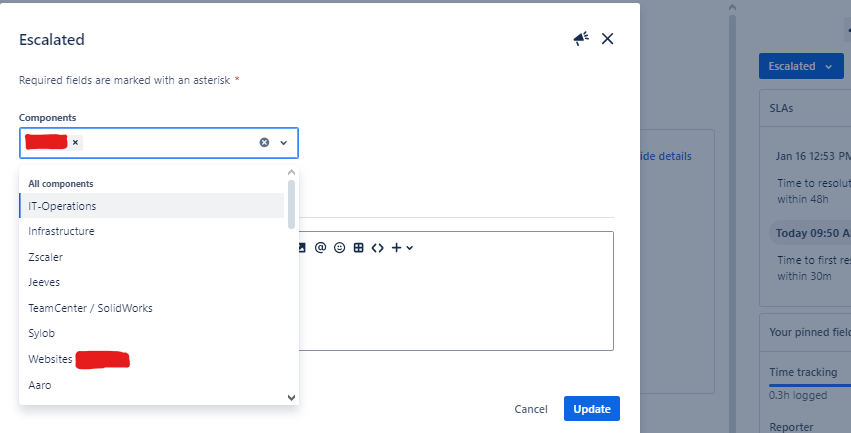Select TeamCenter / SolidWorks option
The width and height of the screenshot is (851, 433).
(151, 308)
